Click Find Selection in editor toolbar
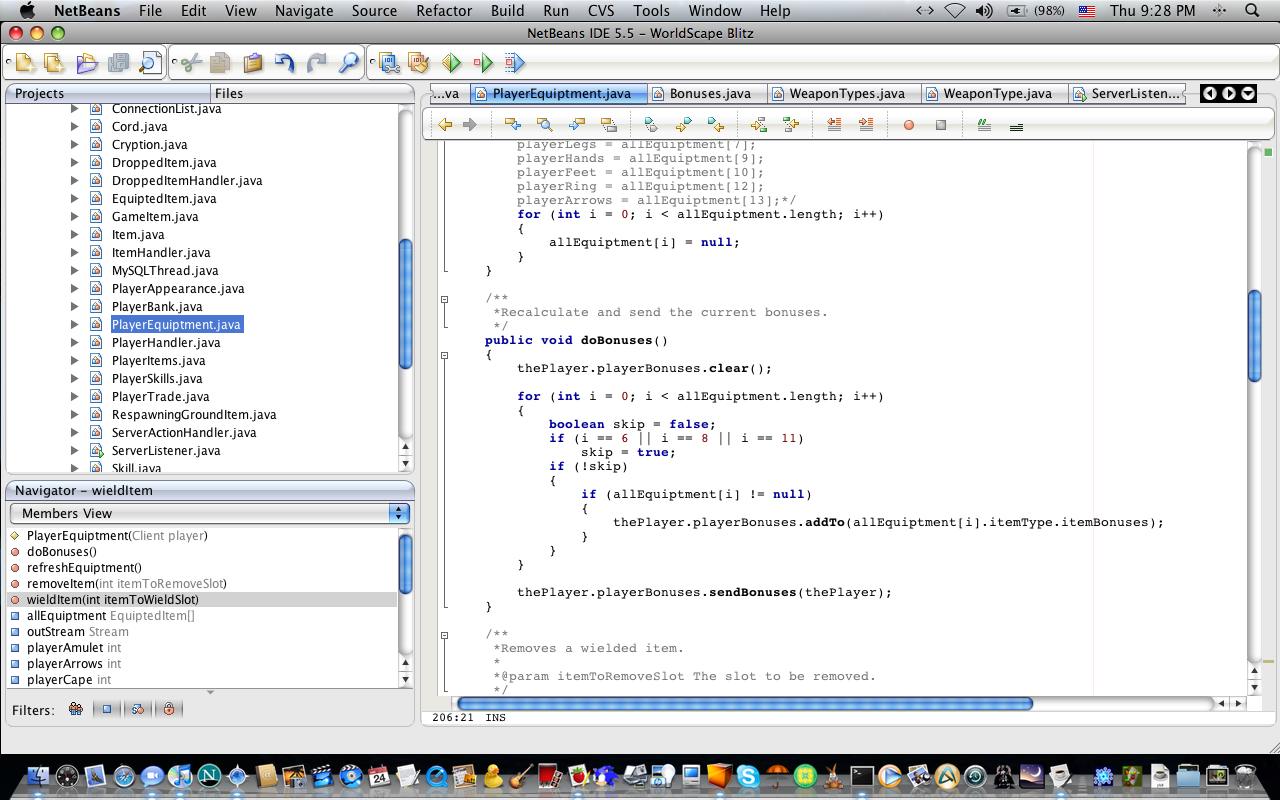This screenshot has width=1280, height=800. [x=544, y=125]
